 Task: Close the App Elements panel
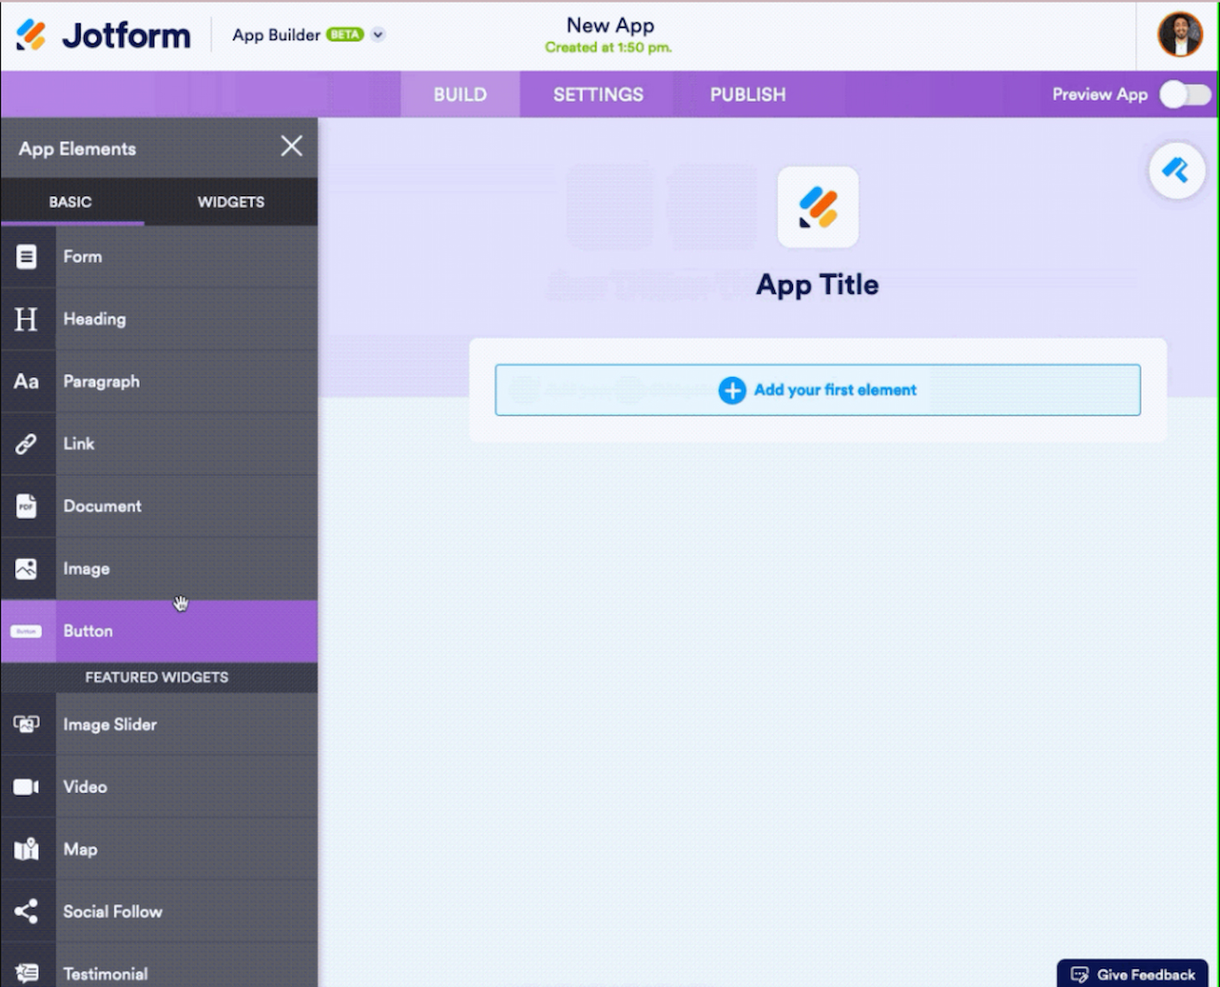291,146
